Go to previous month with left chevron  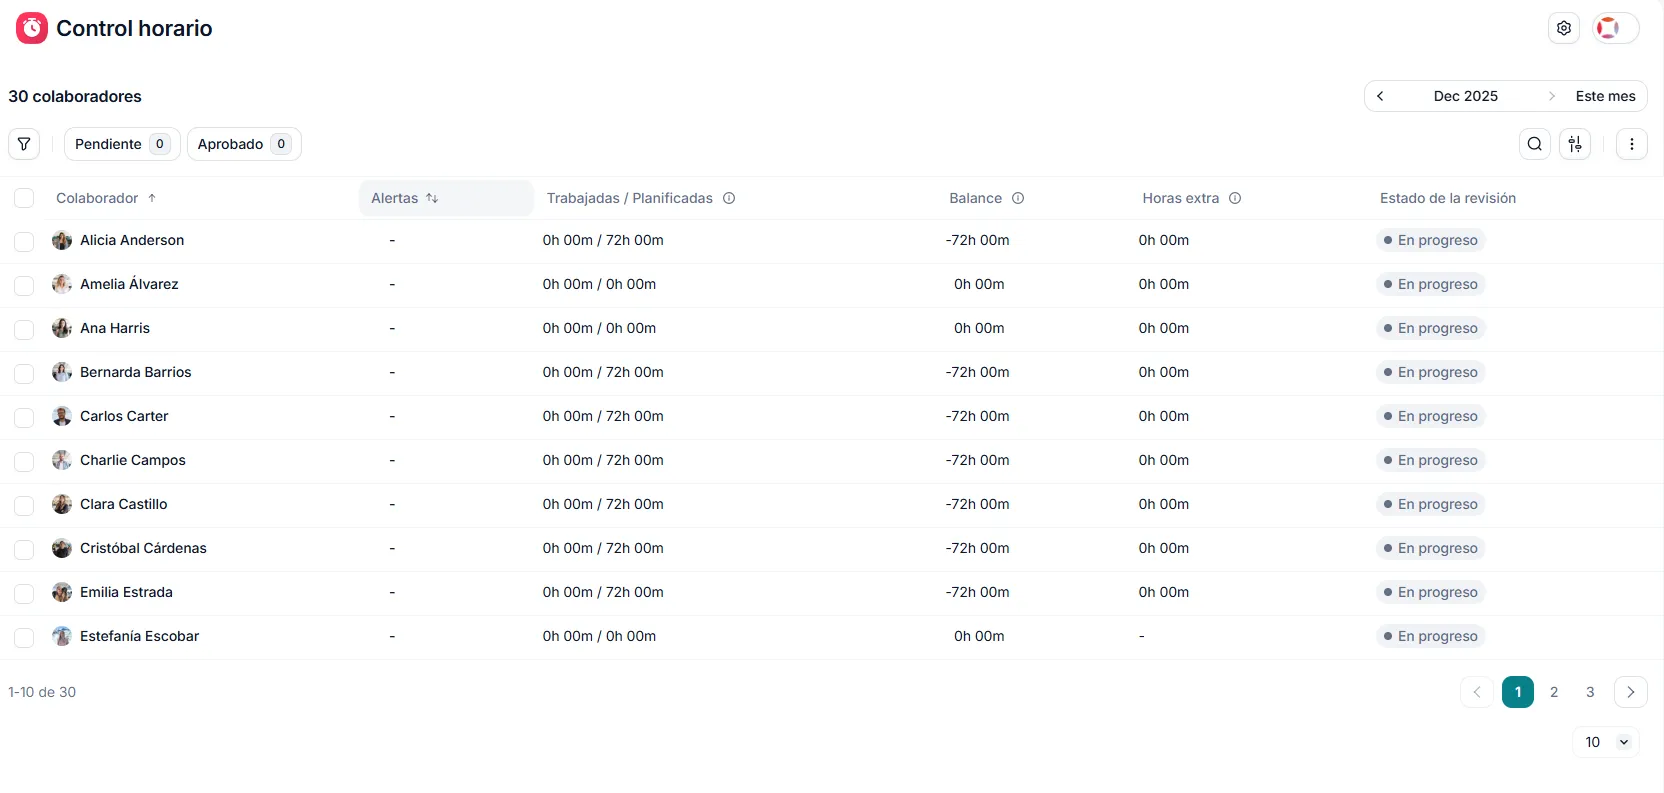[1380, 96]
